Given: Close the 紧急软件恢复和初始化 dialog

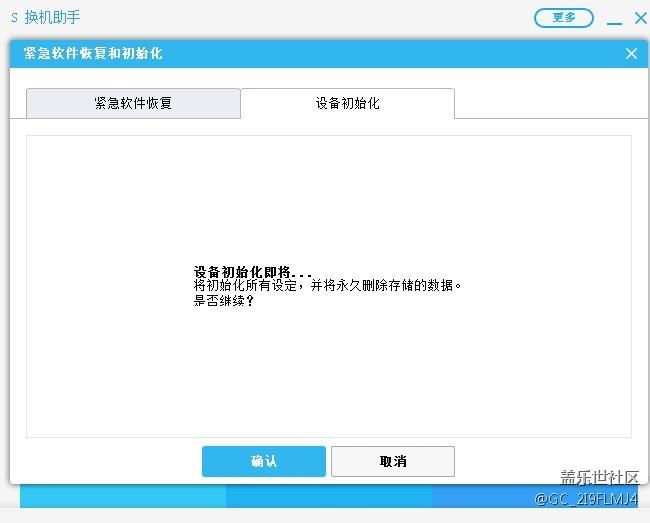Looking at the screenshot, I should click(x=631, y=53).
